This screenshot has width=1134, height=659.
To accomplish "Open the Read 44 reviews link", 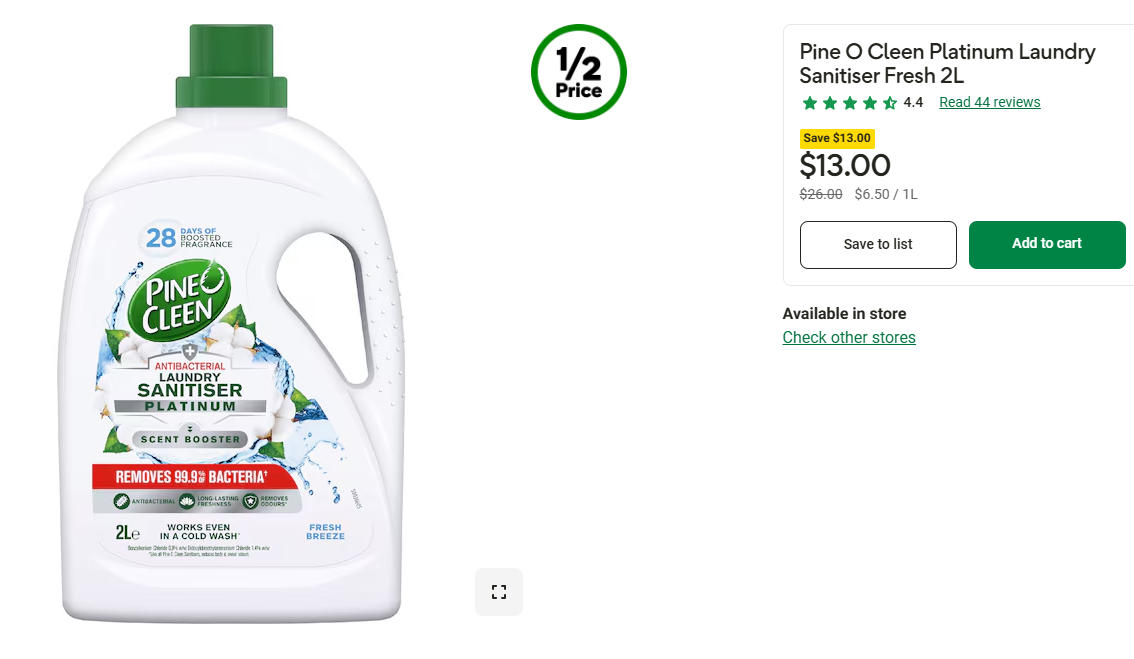I will pos(989,102).
